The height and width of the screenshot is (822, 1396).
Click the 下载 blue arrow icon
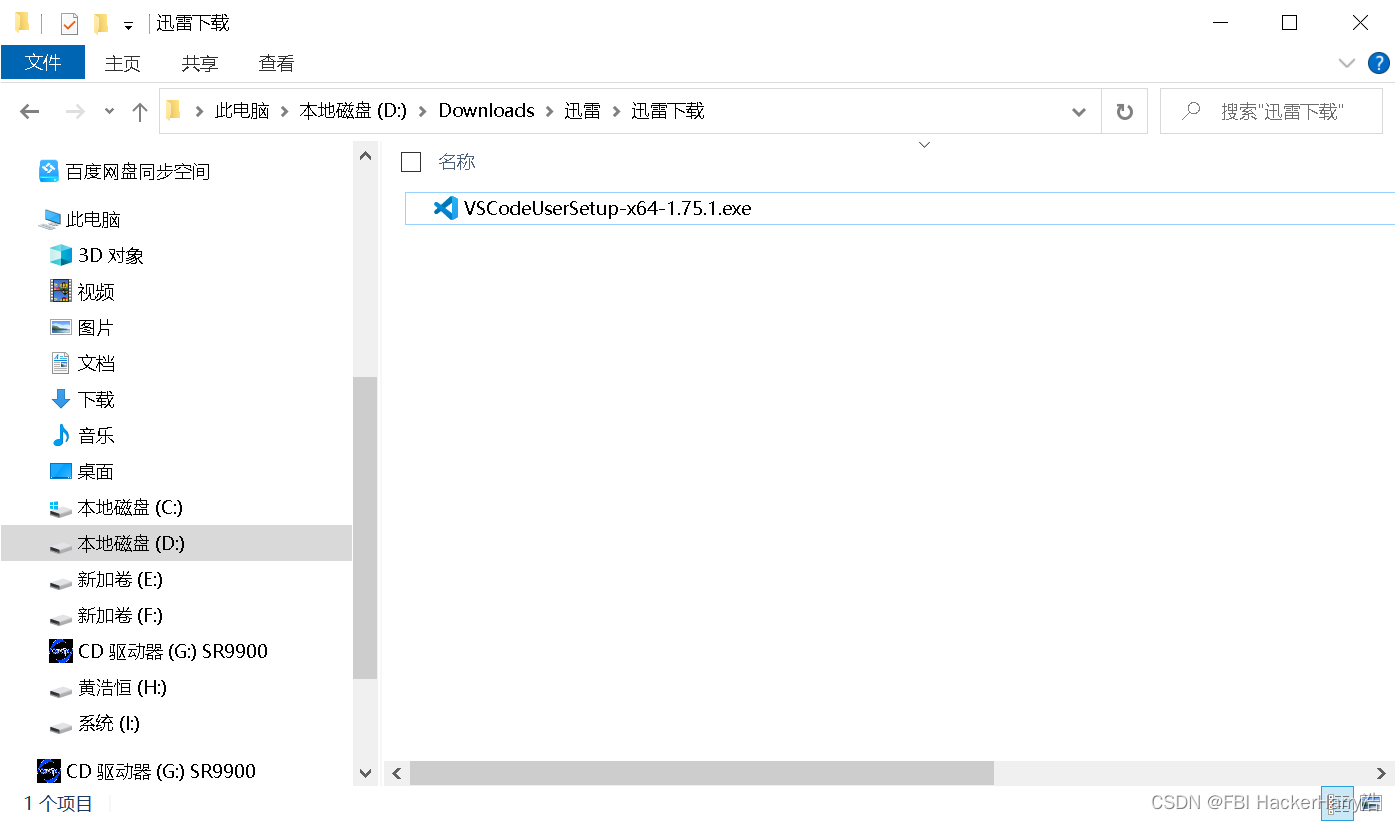[61, 399]
